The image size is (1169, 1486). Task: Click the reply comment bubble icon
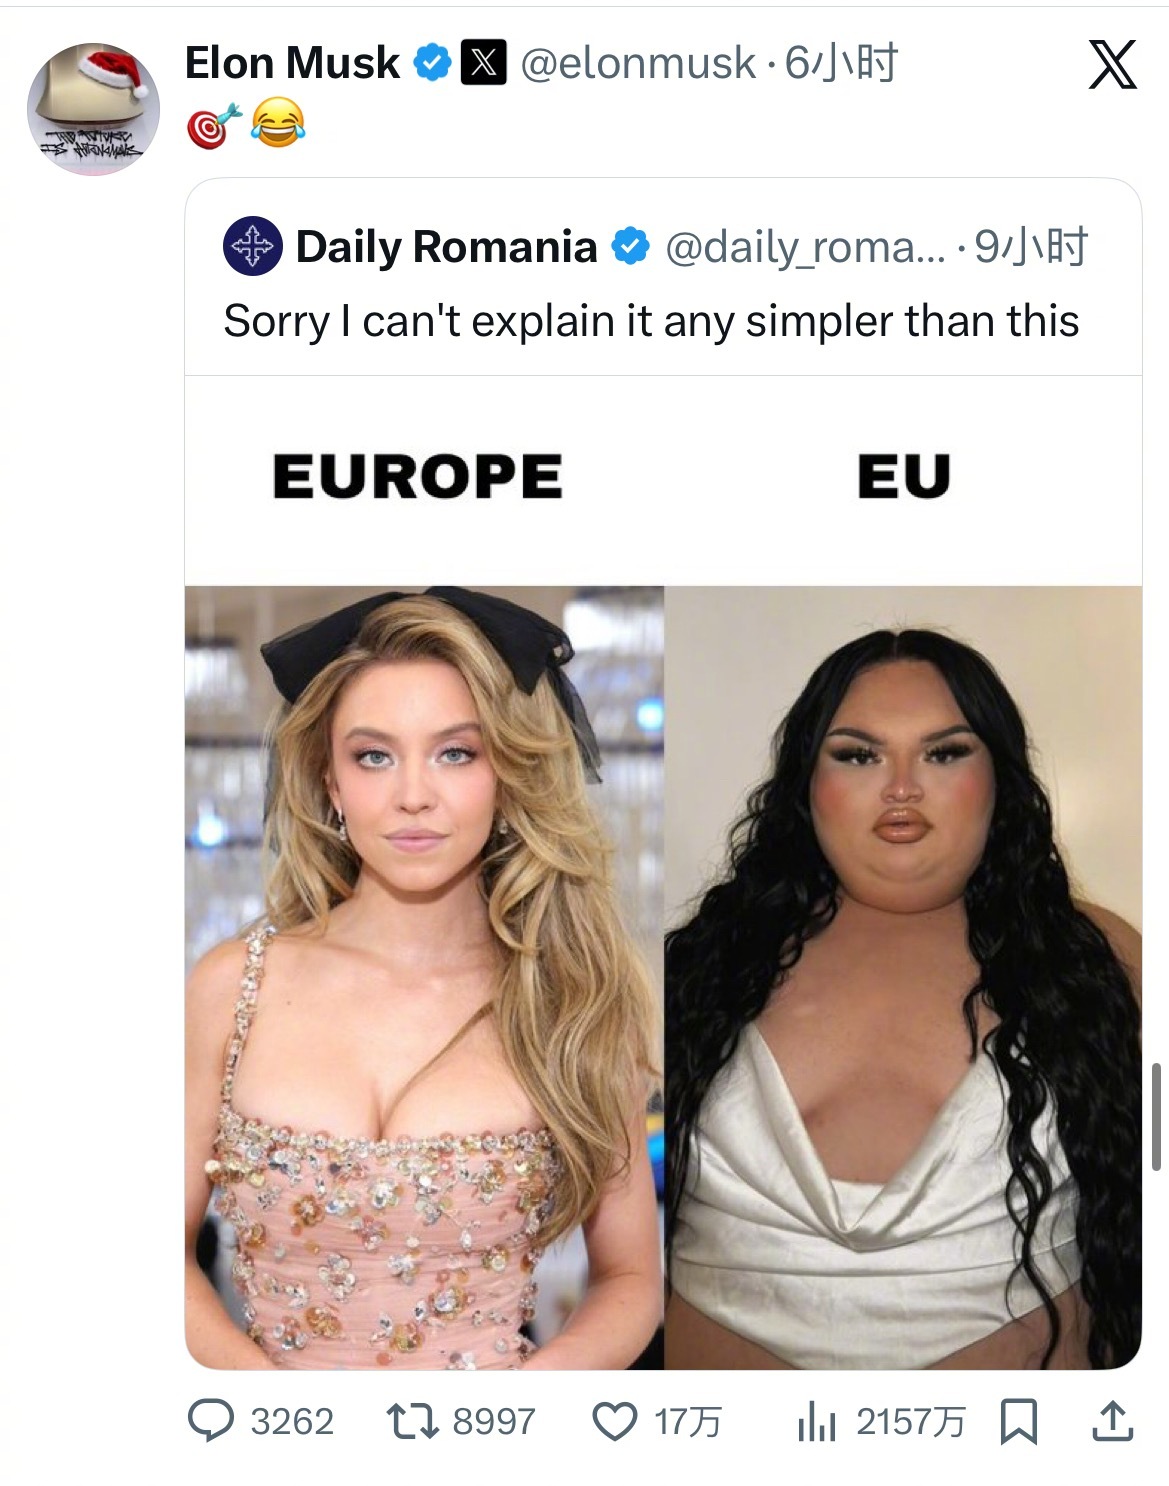(211, 1421)
